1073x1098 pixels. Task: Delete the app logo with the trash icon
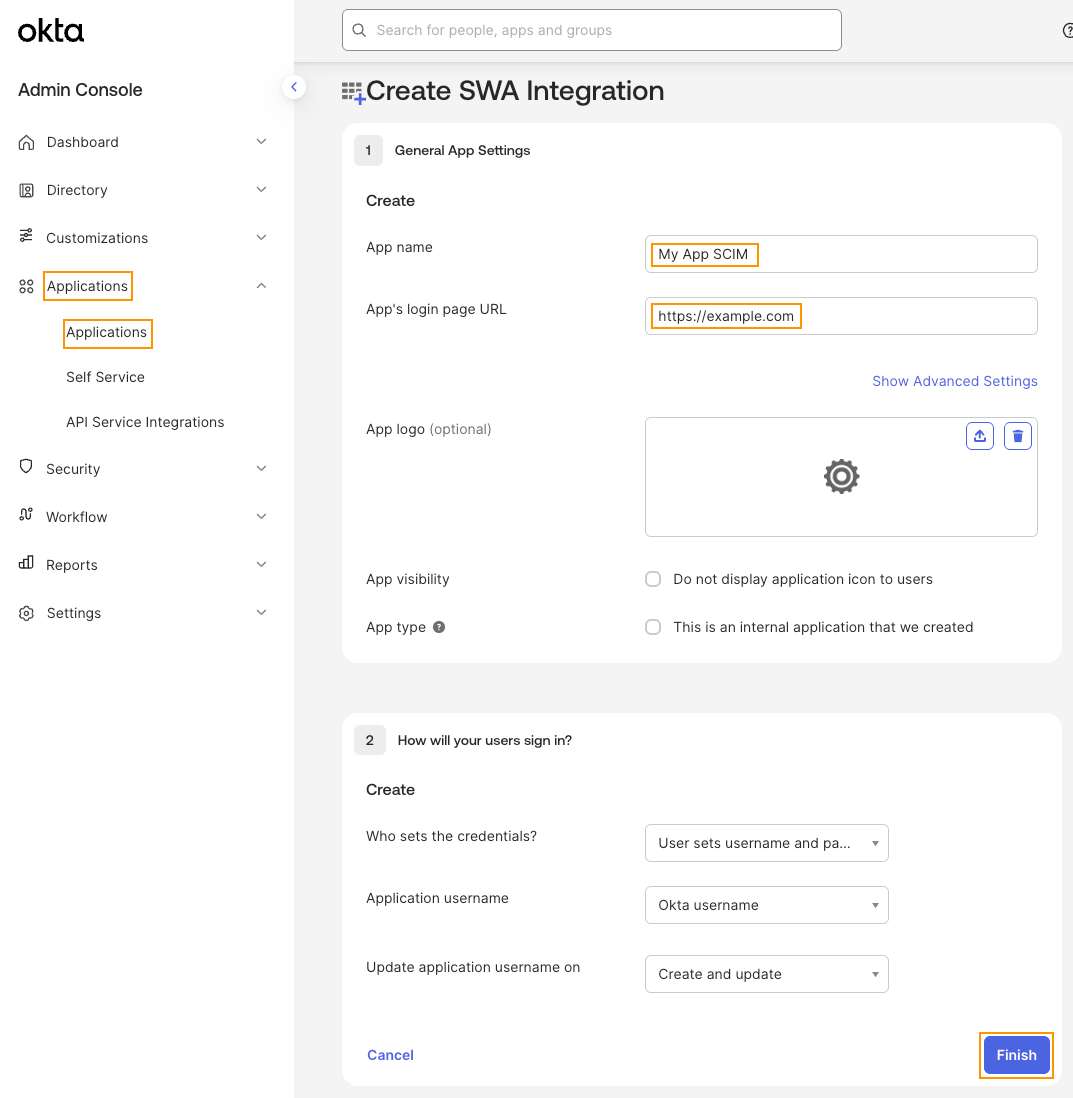pyautogui.click(x=1018, y=436)
